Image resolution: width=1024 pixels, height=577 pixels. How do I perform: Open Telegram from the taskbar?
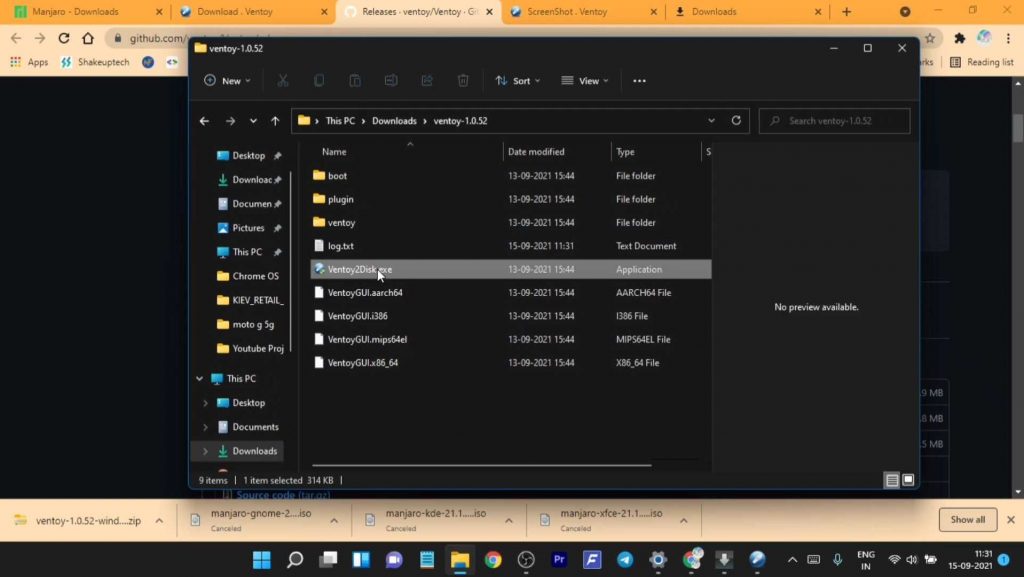[625, 559]
